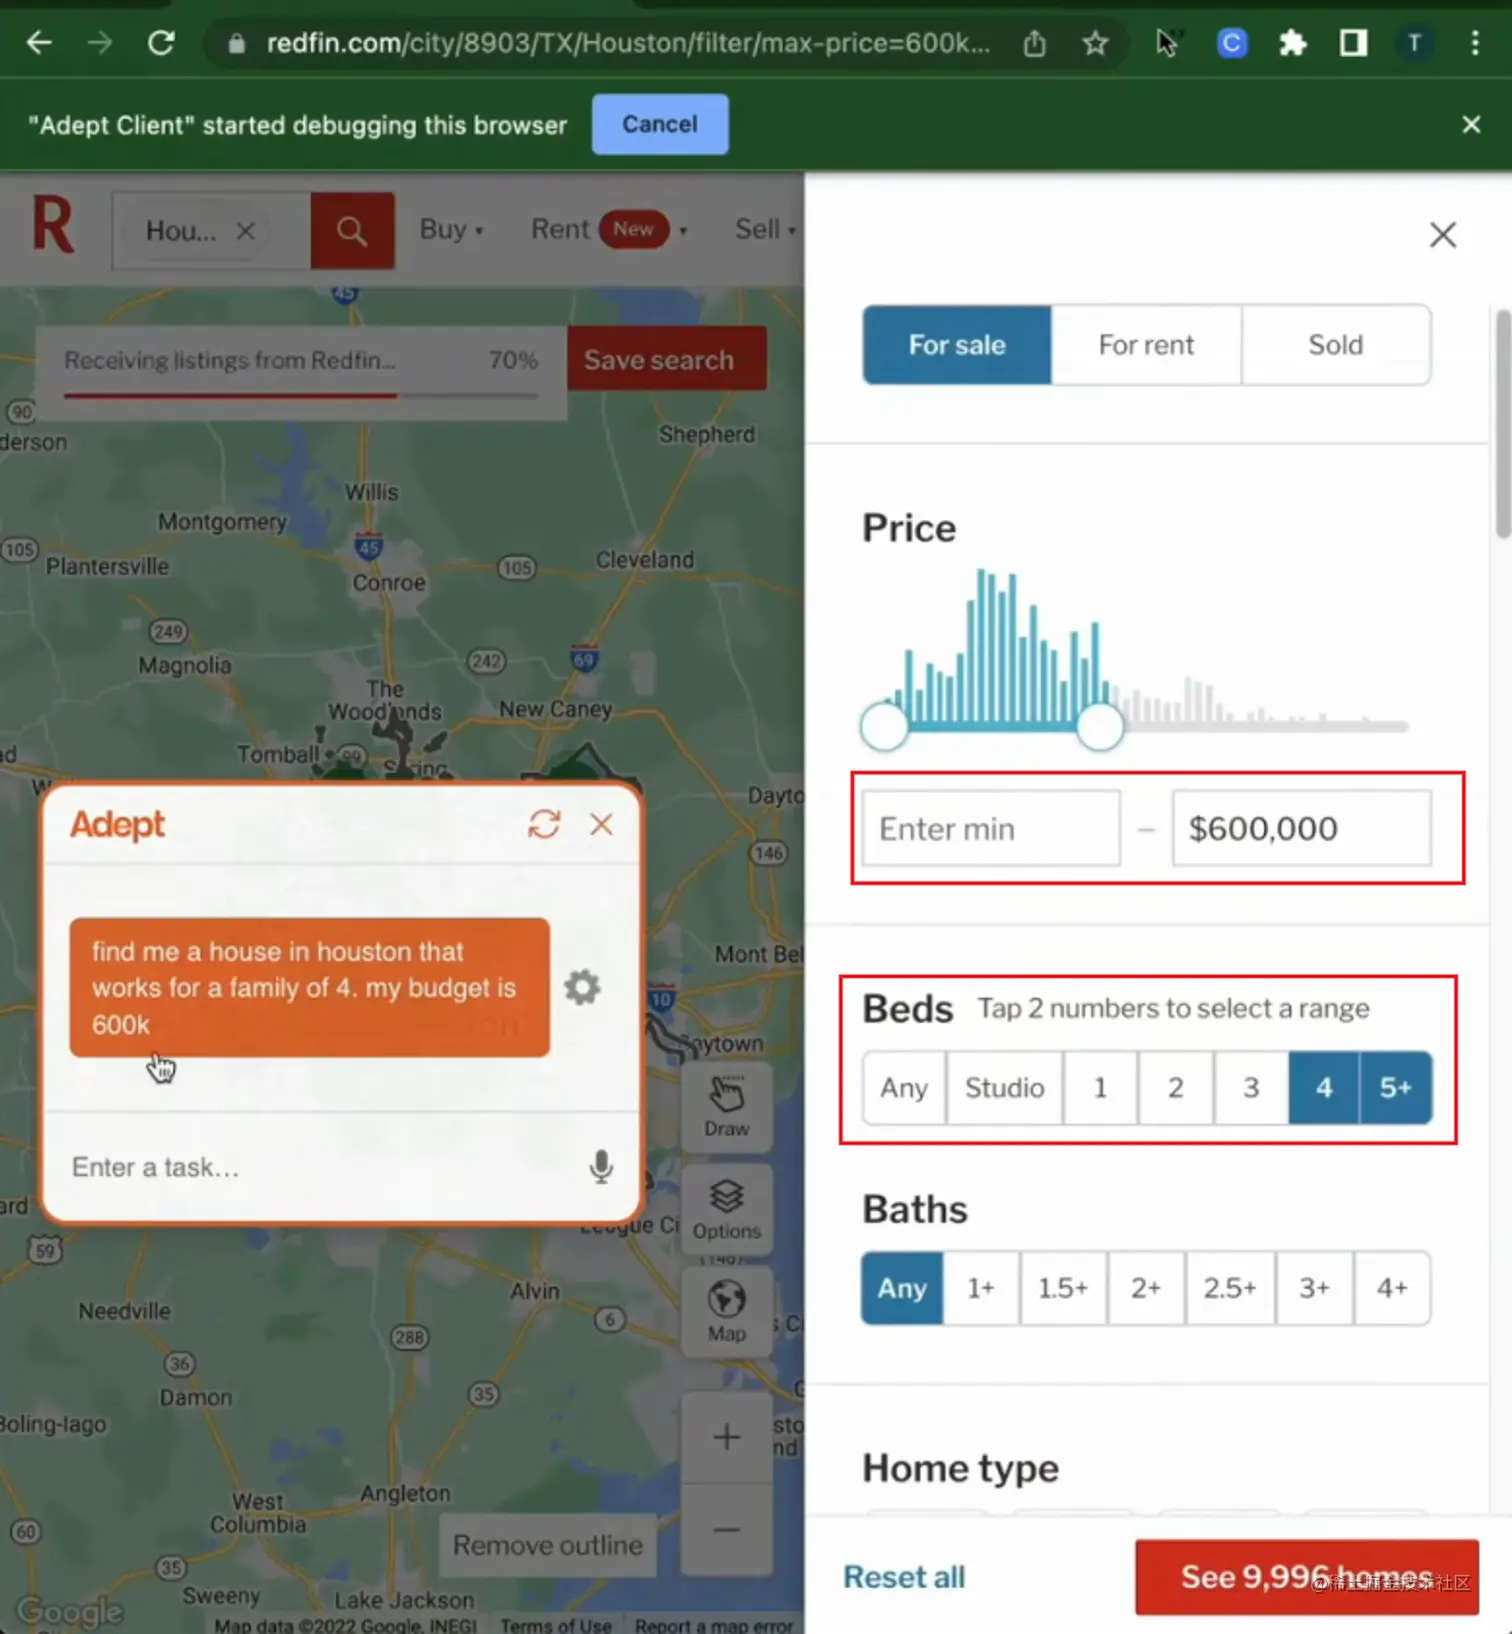This screenshot has height=1634, width=1512.
Task: Switch to the For rent tab
Action: pos(1146,345)
